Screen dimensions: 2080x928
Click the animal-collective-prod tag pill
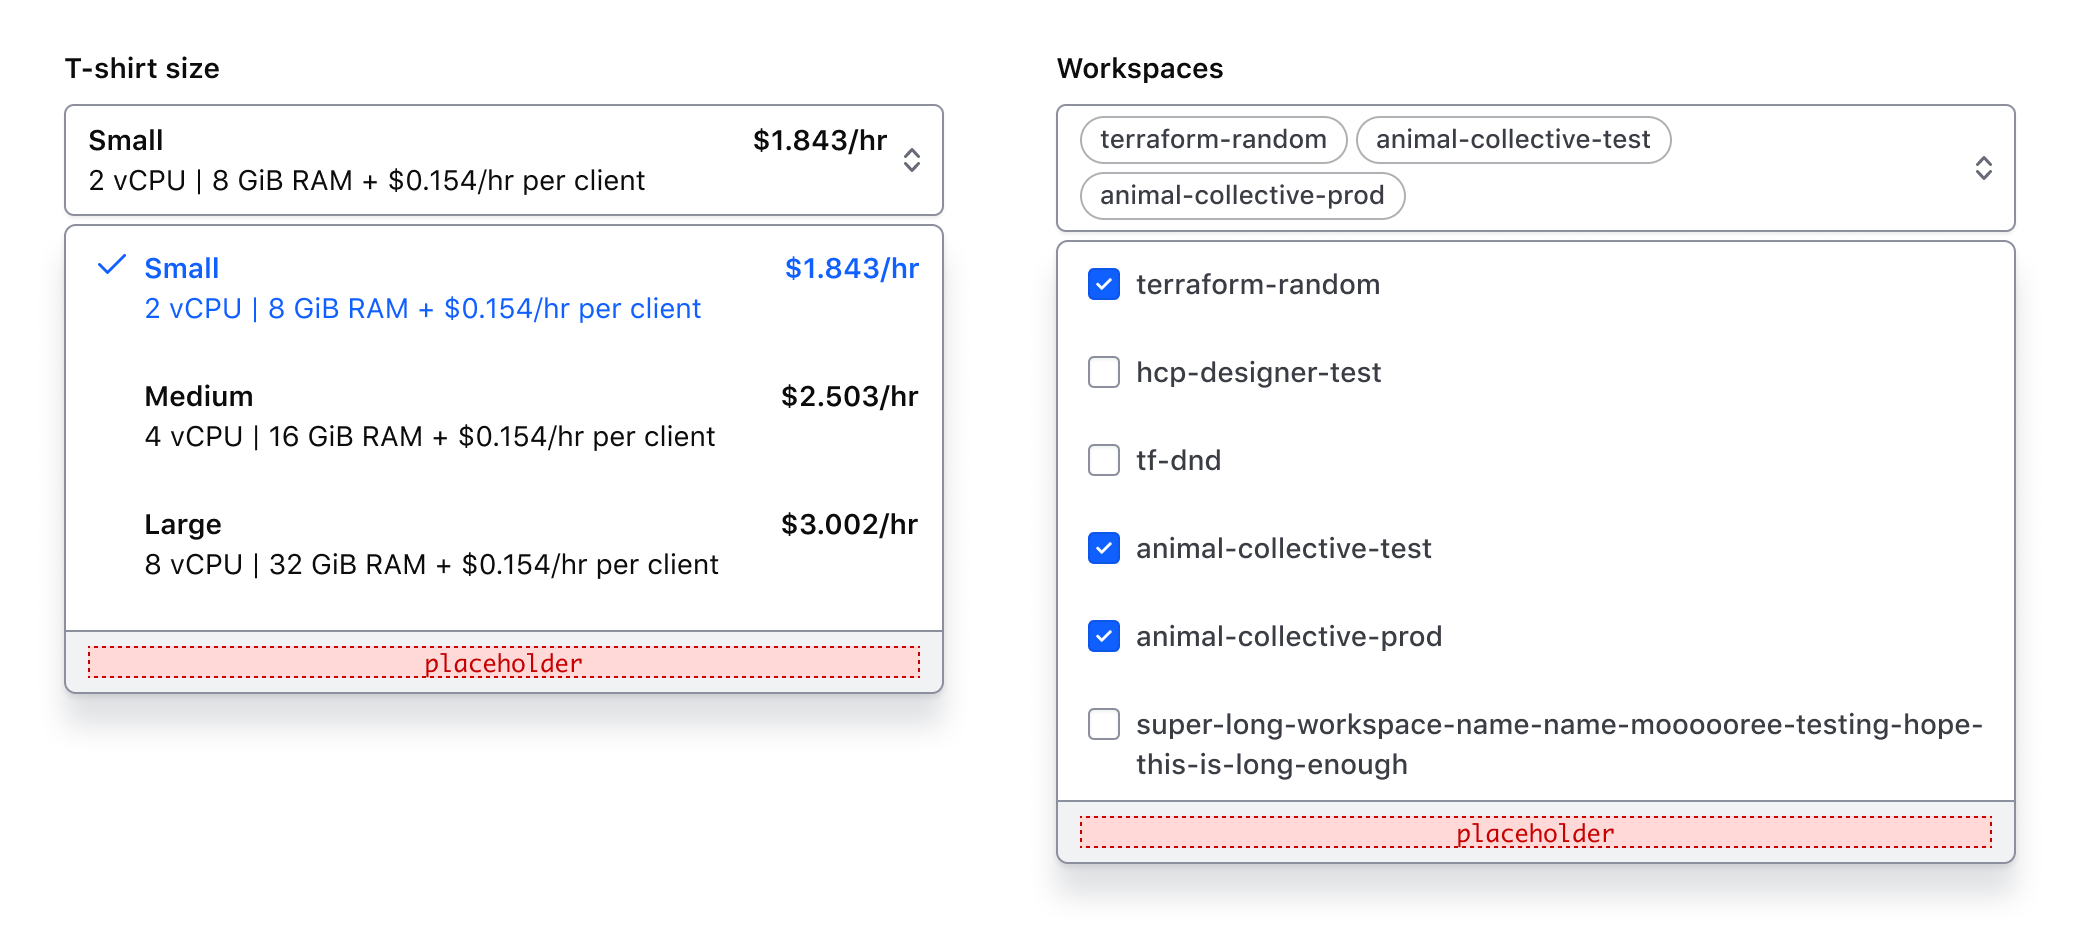(1242, 196)
